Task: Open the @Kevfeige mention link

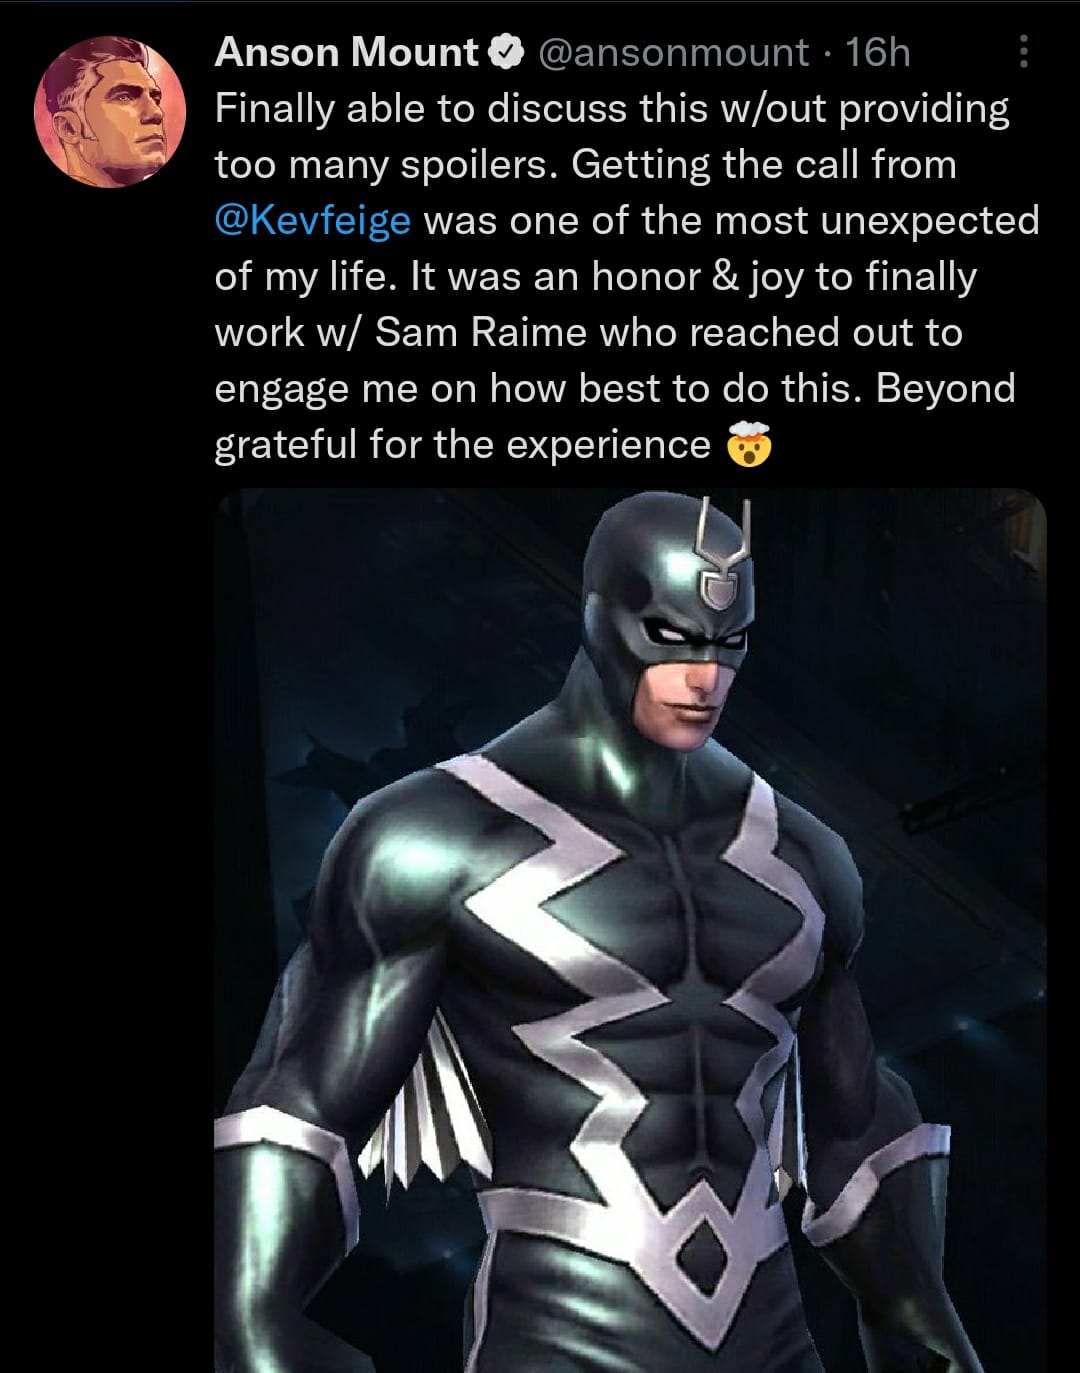Action: (x=313, y=221)
